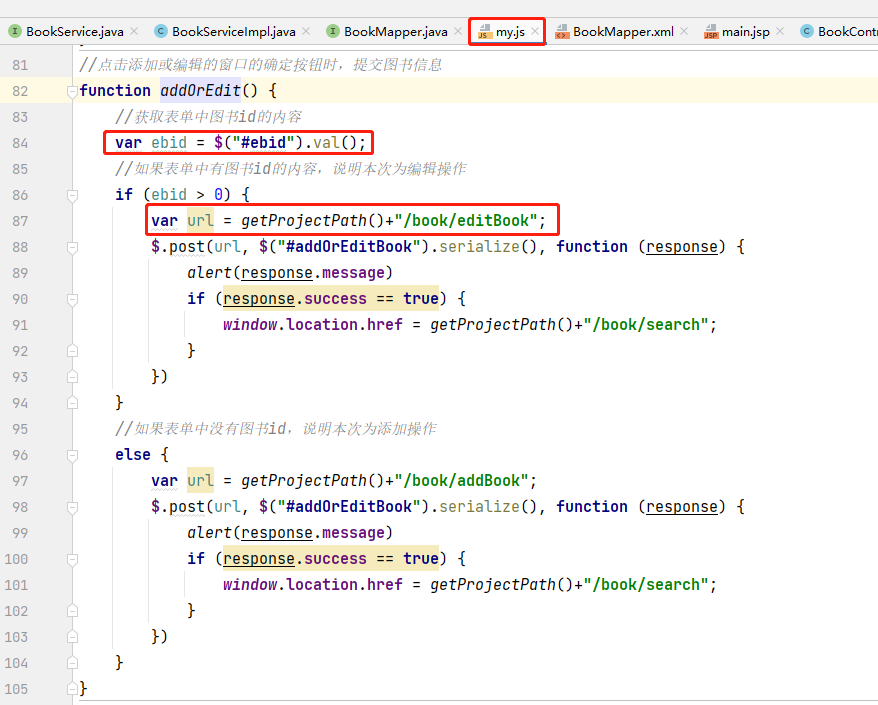
Task: Close the BookMapper.java tab
Action: point(457,31)
